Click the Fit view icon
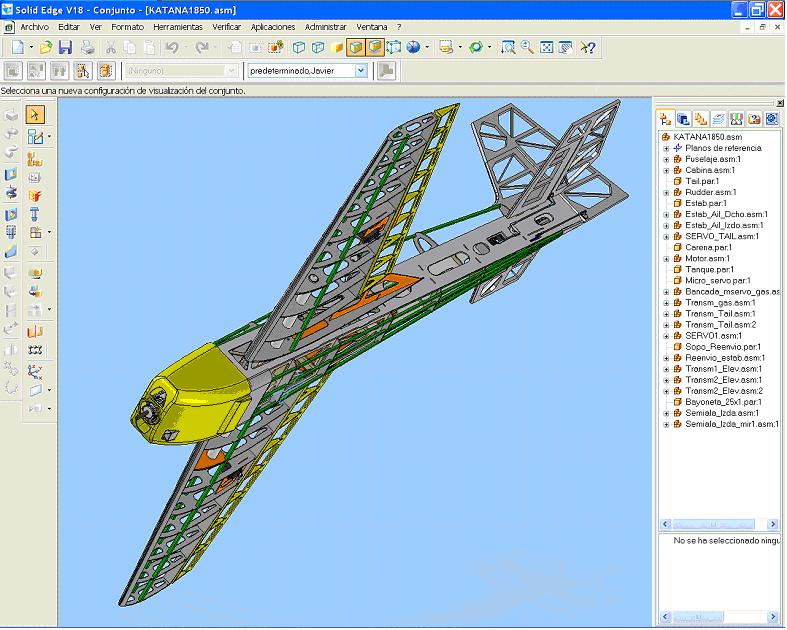 point(546,47)
